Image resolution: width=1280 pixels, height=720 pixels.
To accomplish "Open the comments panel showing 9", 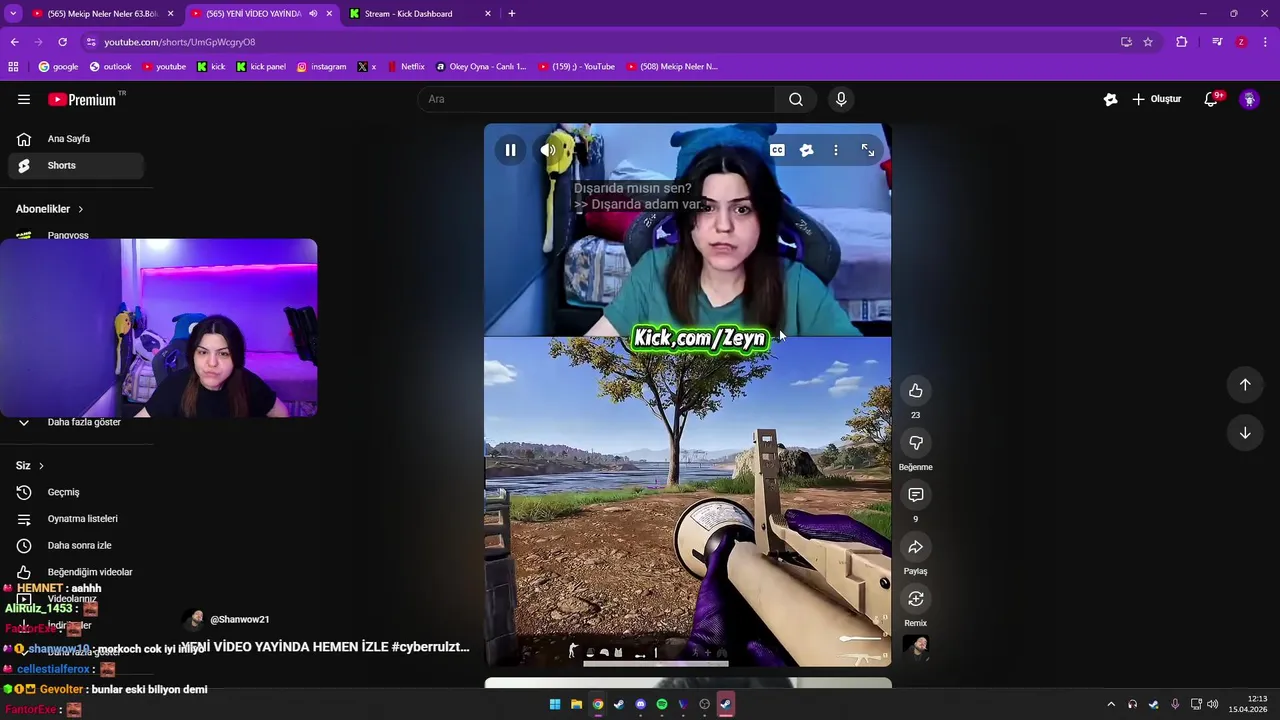I will pyautogui.click(x=915, y=494).
